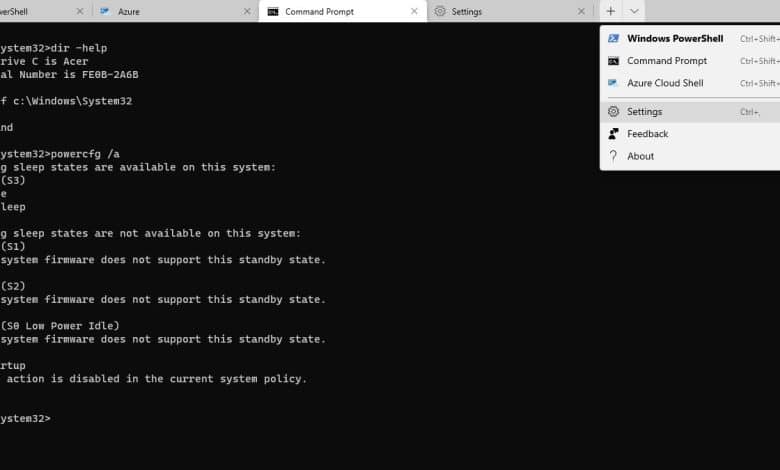Click 'sleep states are available on this system' line
This screenshot has height=470, width=780.
[x=138, y=167]
